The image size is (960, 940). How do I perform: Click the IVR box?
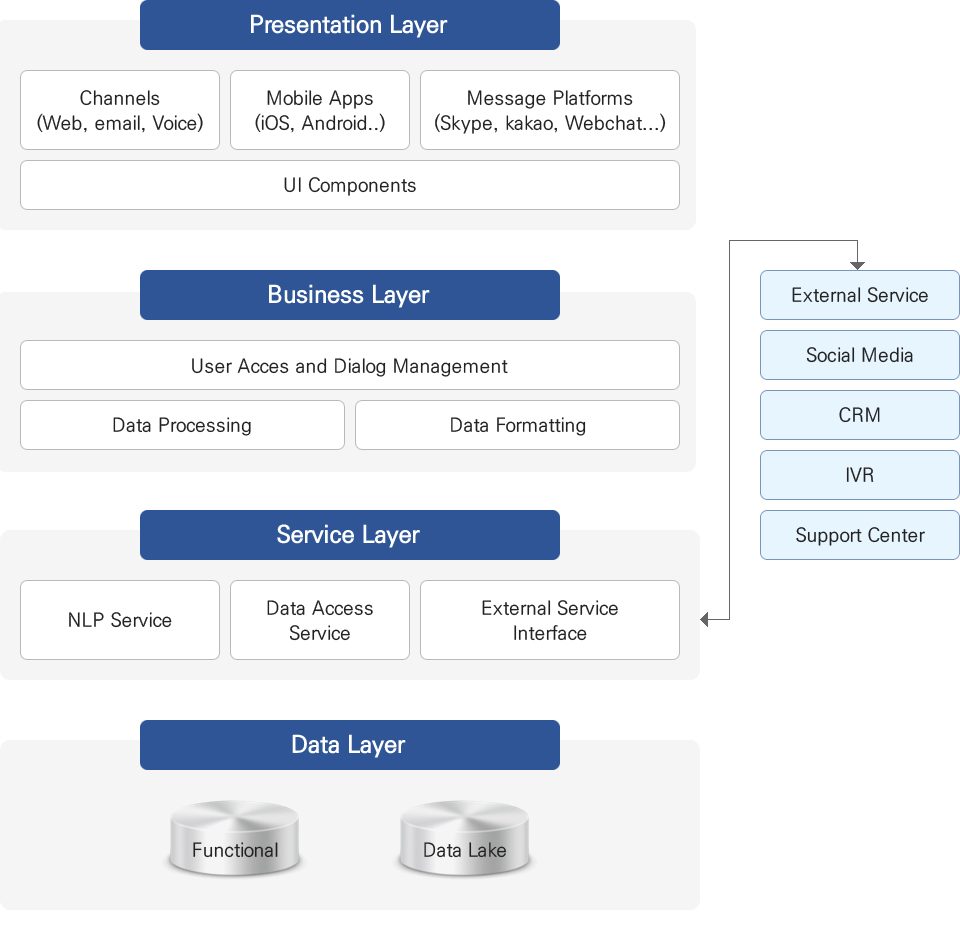(x=860, y=475)
